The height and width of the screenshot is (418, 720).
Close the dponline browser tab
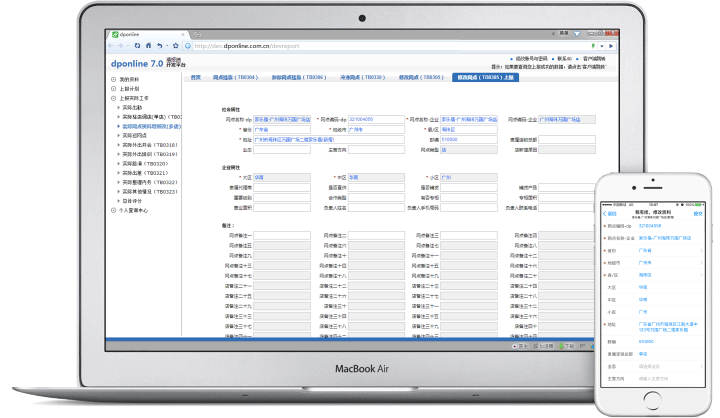point(183,34)
